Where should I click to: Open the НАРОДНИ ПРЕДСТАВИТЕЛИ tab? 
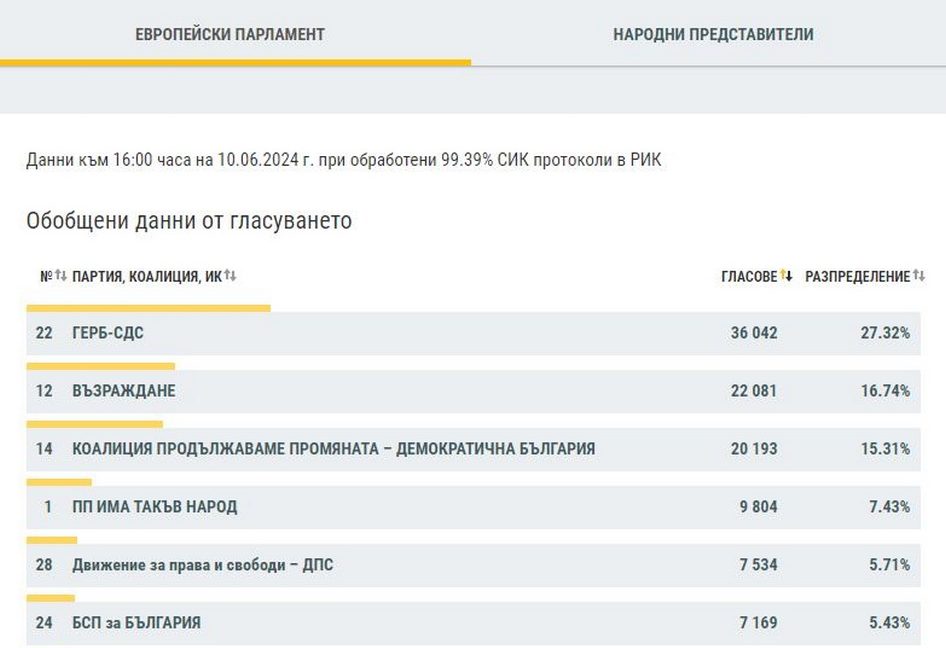pyautogui.click(x=713, y=34)
